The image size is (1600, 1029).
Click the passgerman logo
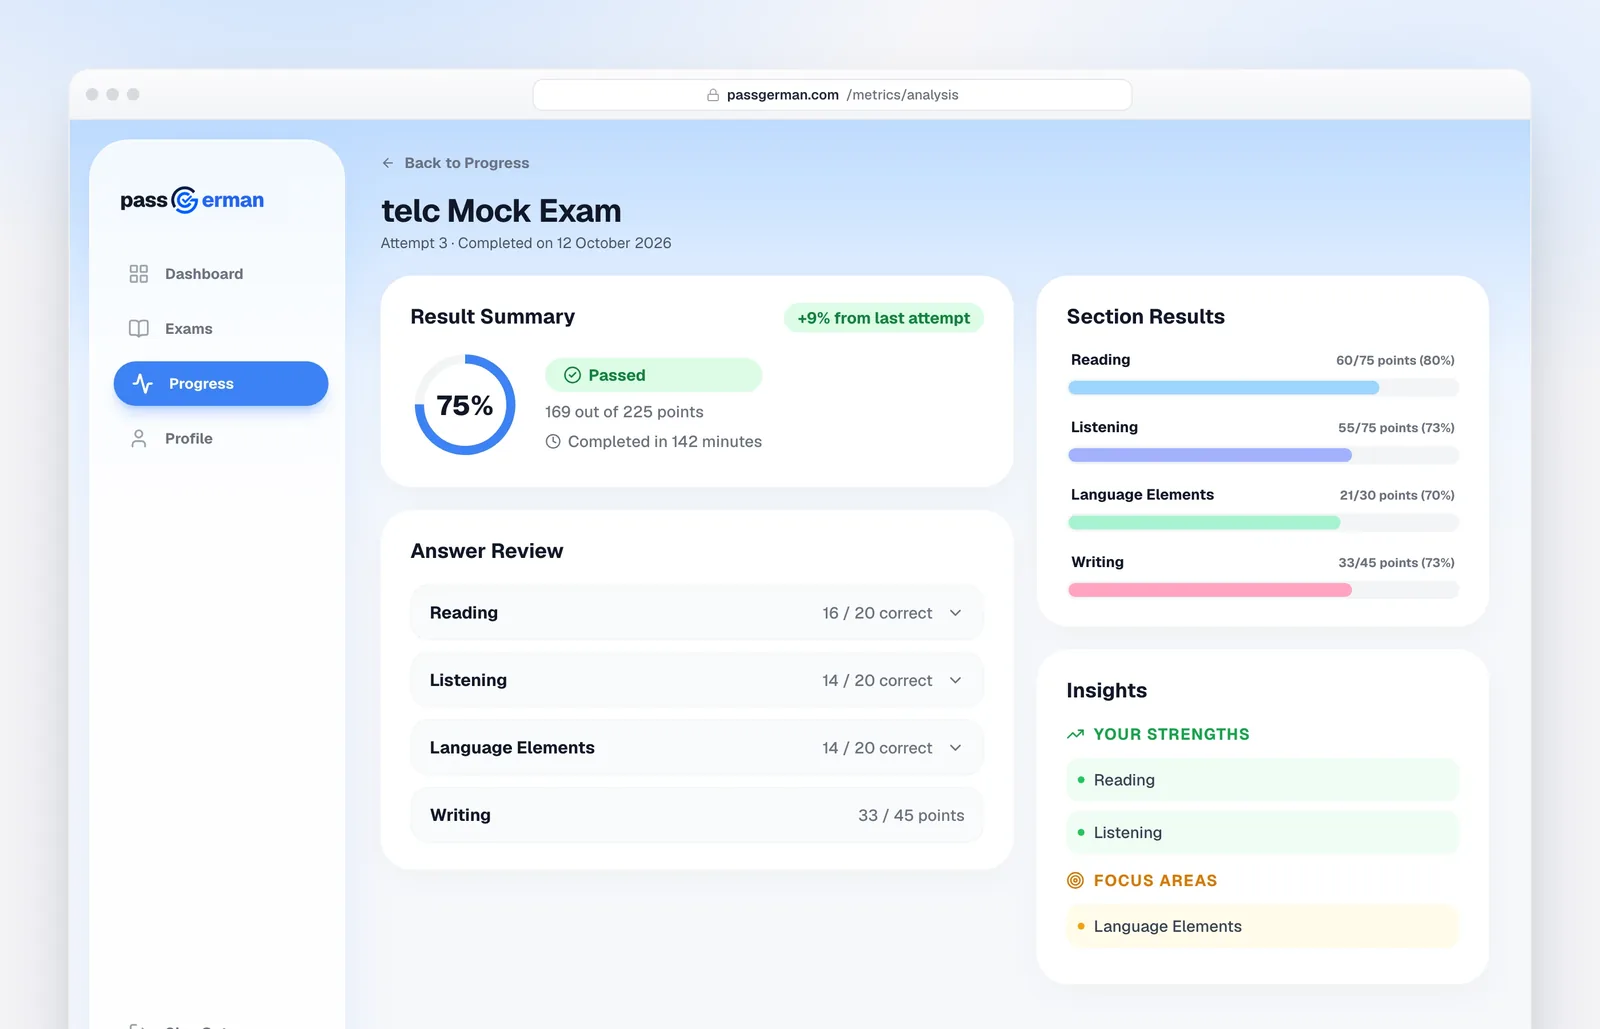(x=192, y=200)
